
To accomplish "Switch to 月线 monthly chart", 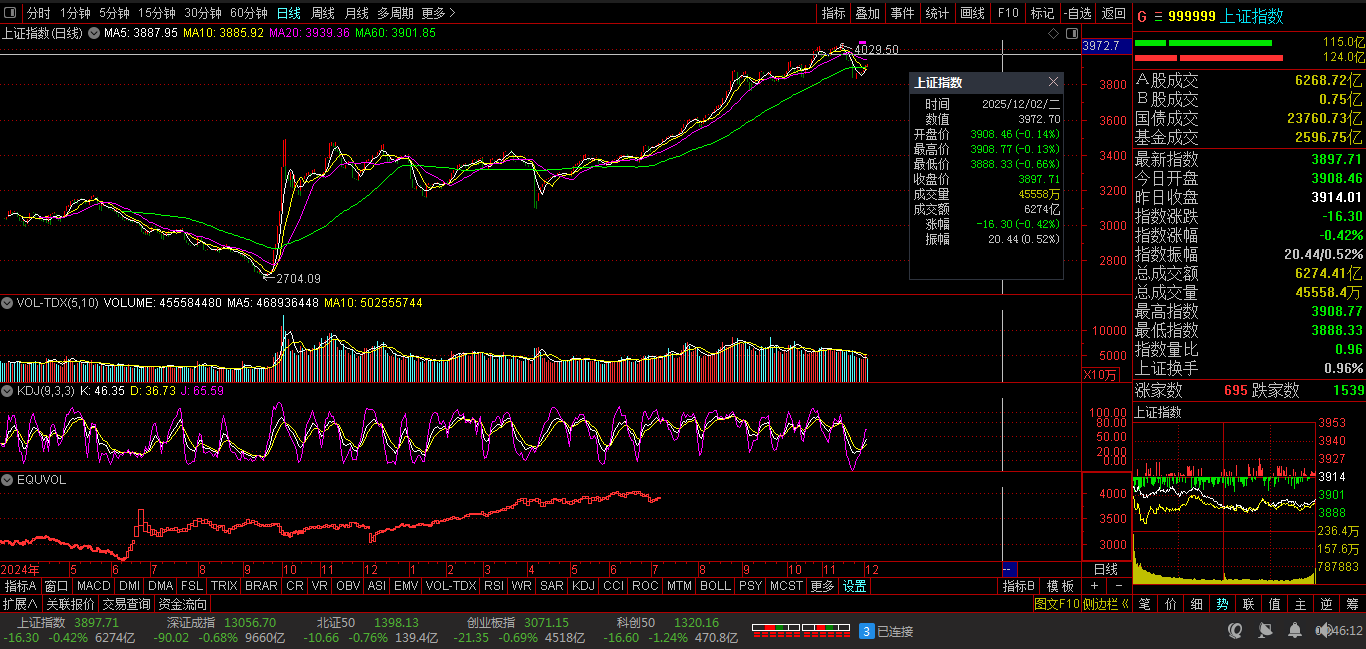I will pyautogui.click(x=357, y=13).
